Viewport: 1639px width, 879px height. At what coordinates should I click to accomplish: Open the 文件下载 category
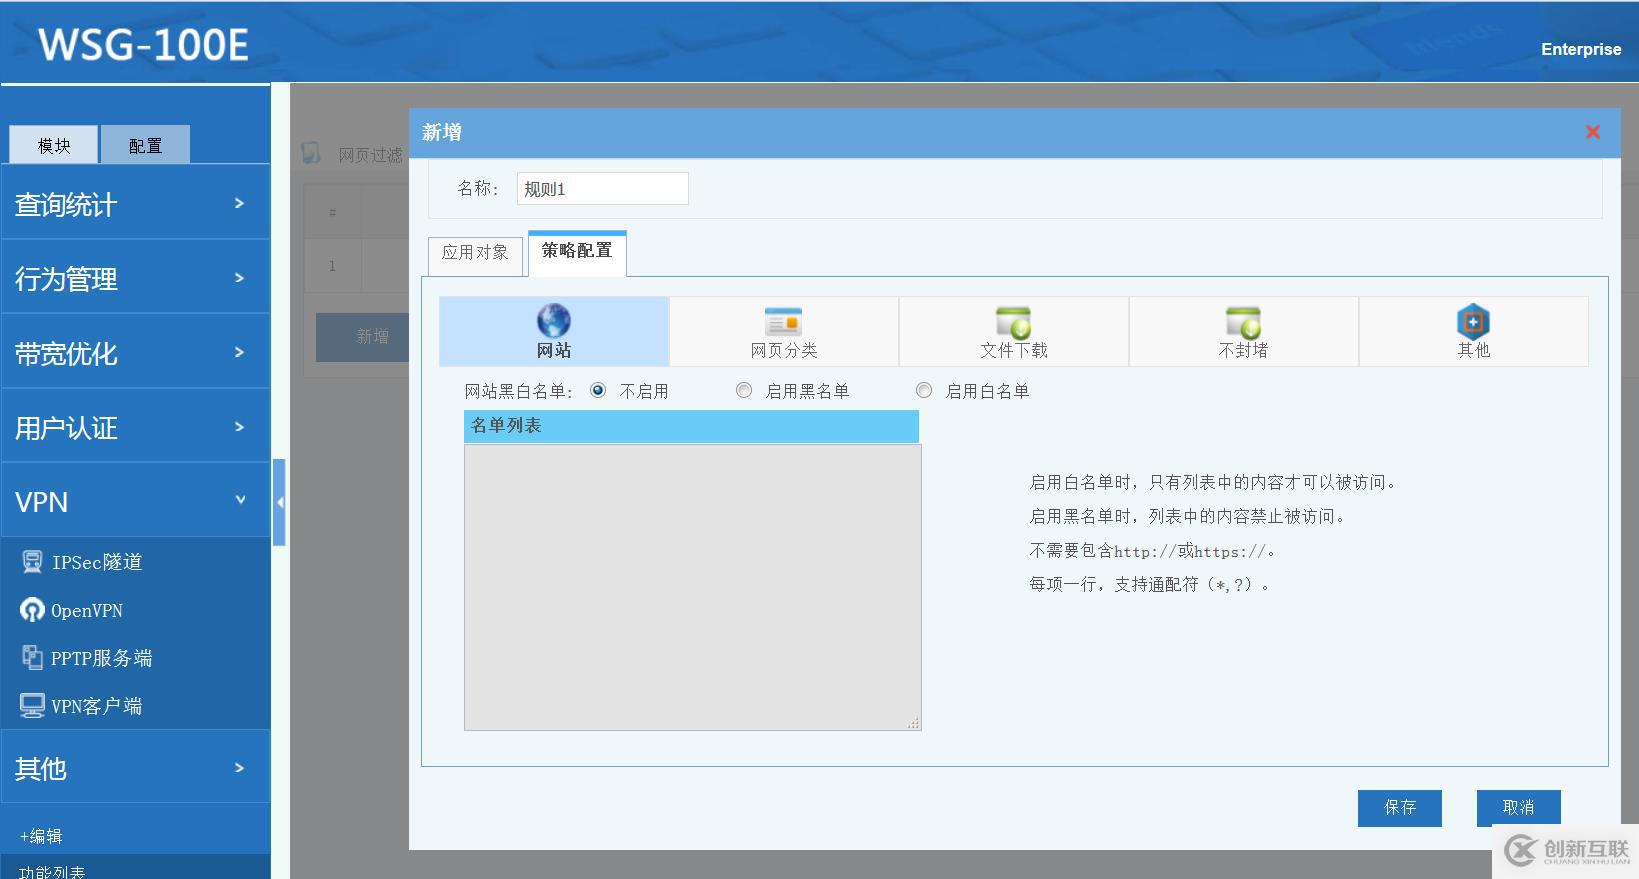point(1014,331)
